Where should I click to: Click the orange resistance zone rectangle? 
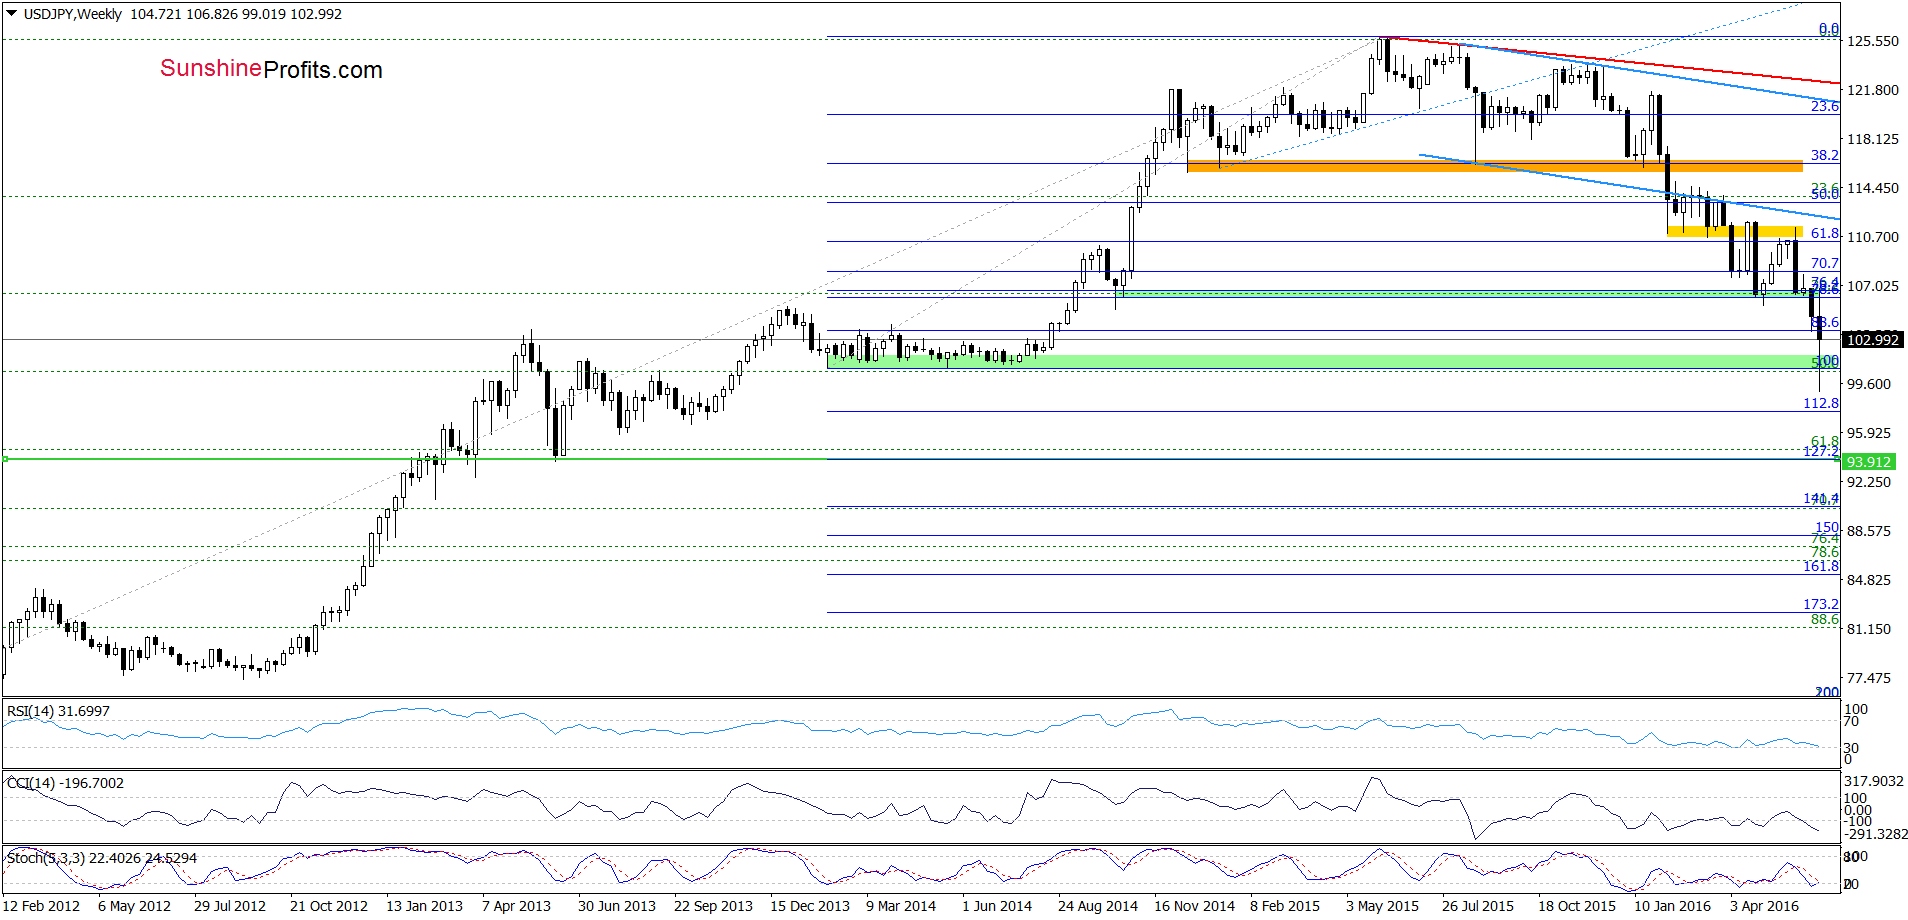(x=1494, y=166)
